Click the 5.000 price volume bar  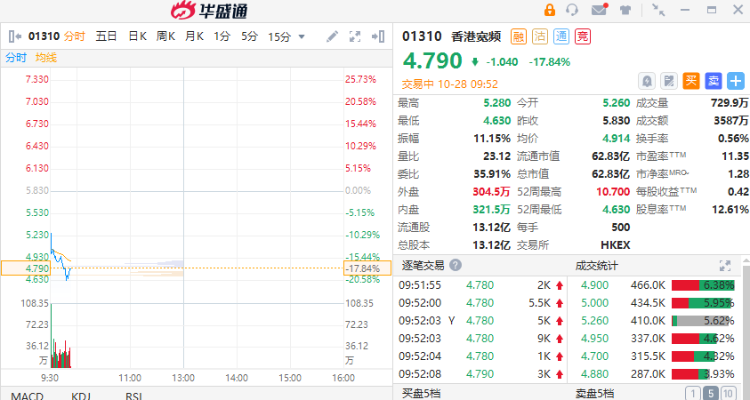(x=703, y=302)
